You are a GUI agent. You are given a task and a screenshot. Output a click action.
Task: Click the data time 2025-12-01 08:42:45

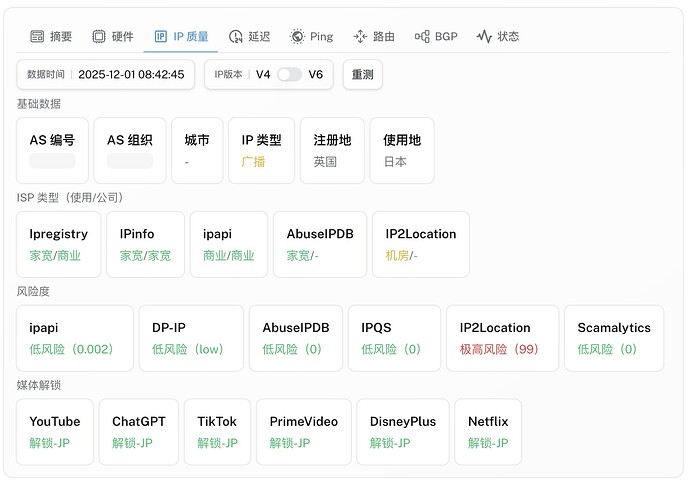click(x=131, y=74)
